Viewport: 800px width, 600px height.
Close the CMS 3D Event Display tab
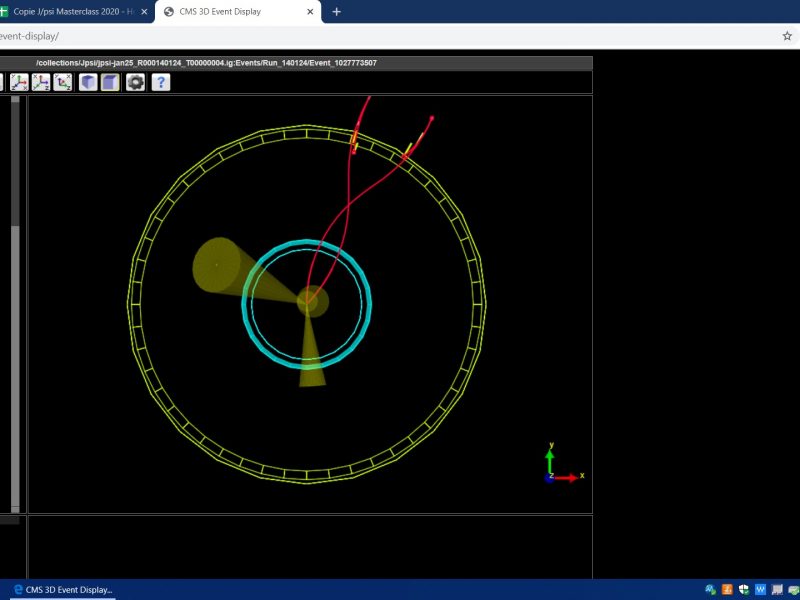point(310,12)
